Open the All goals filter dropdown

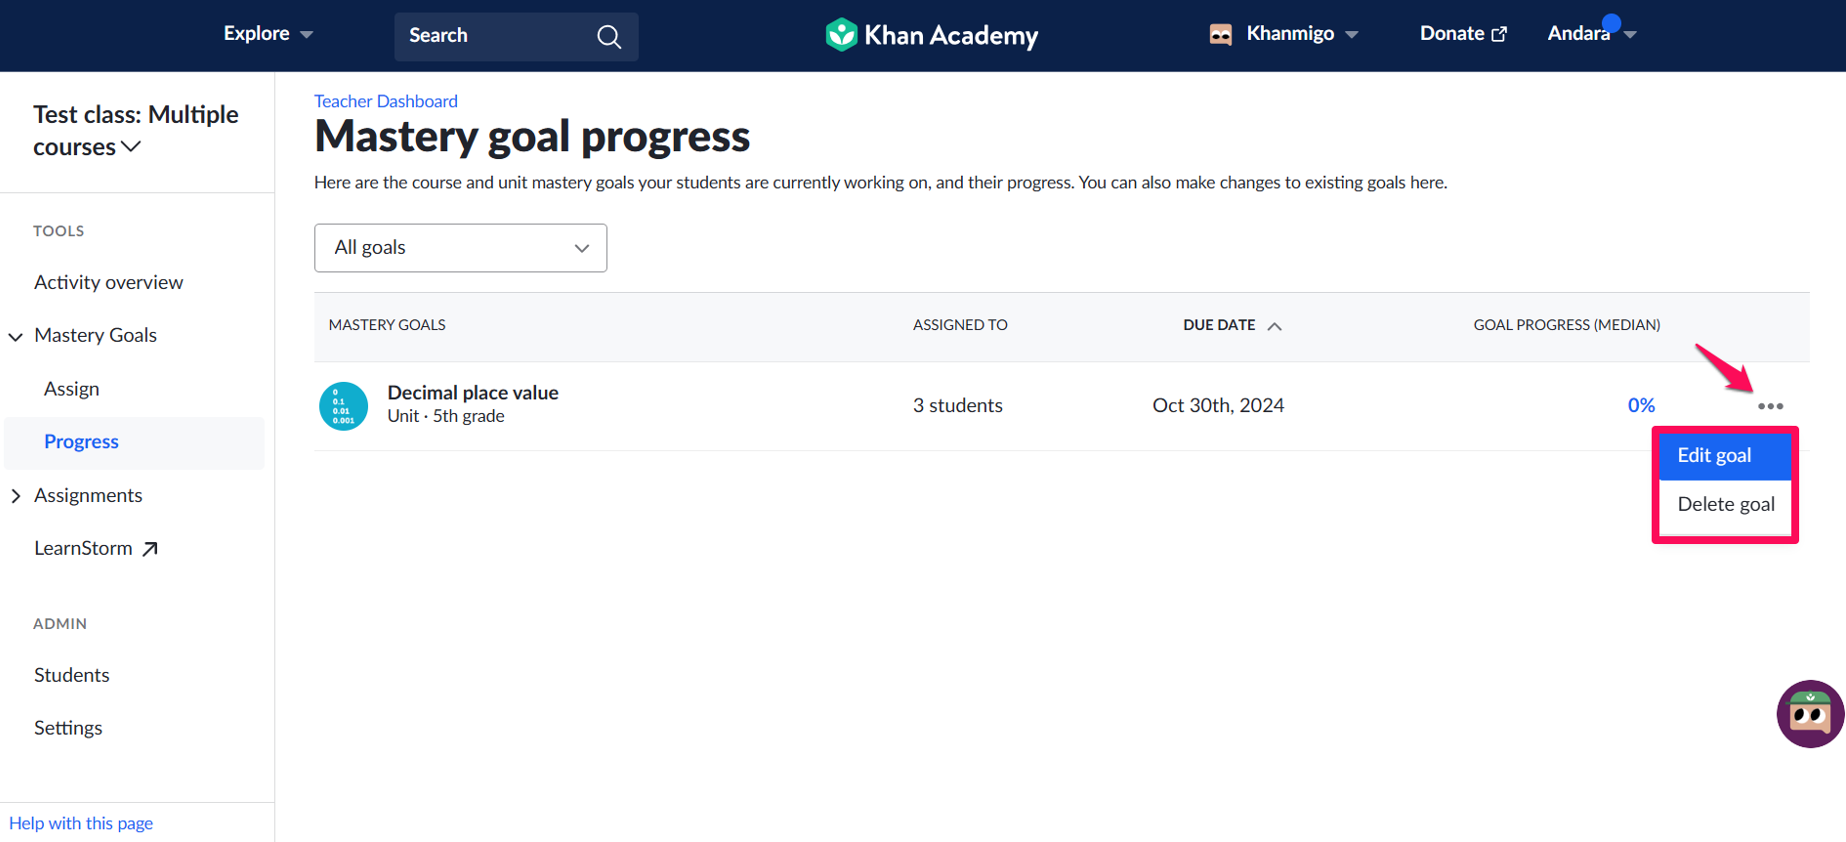click(460, 248)
